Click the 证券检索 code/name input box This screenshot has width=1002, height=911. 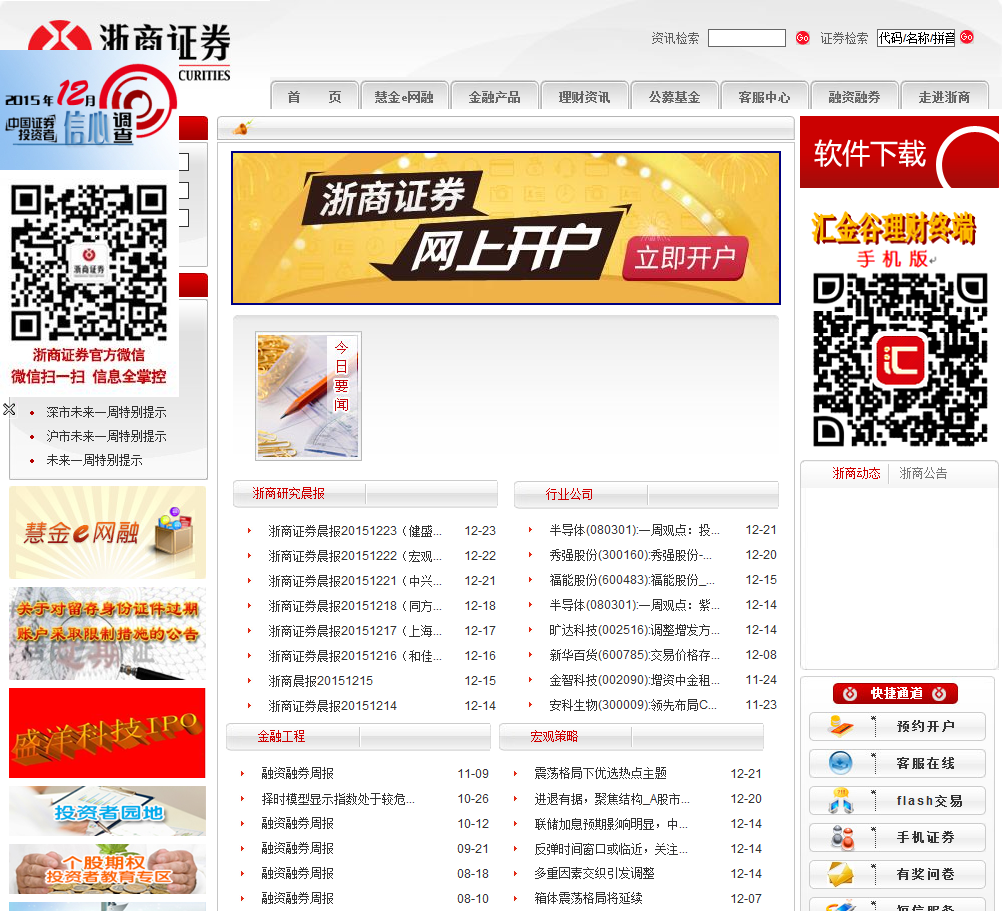pos(916,38)
